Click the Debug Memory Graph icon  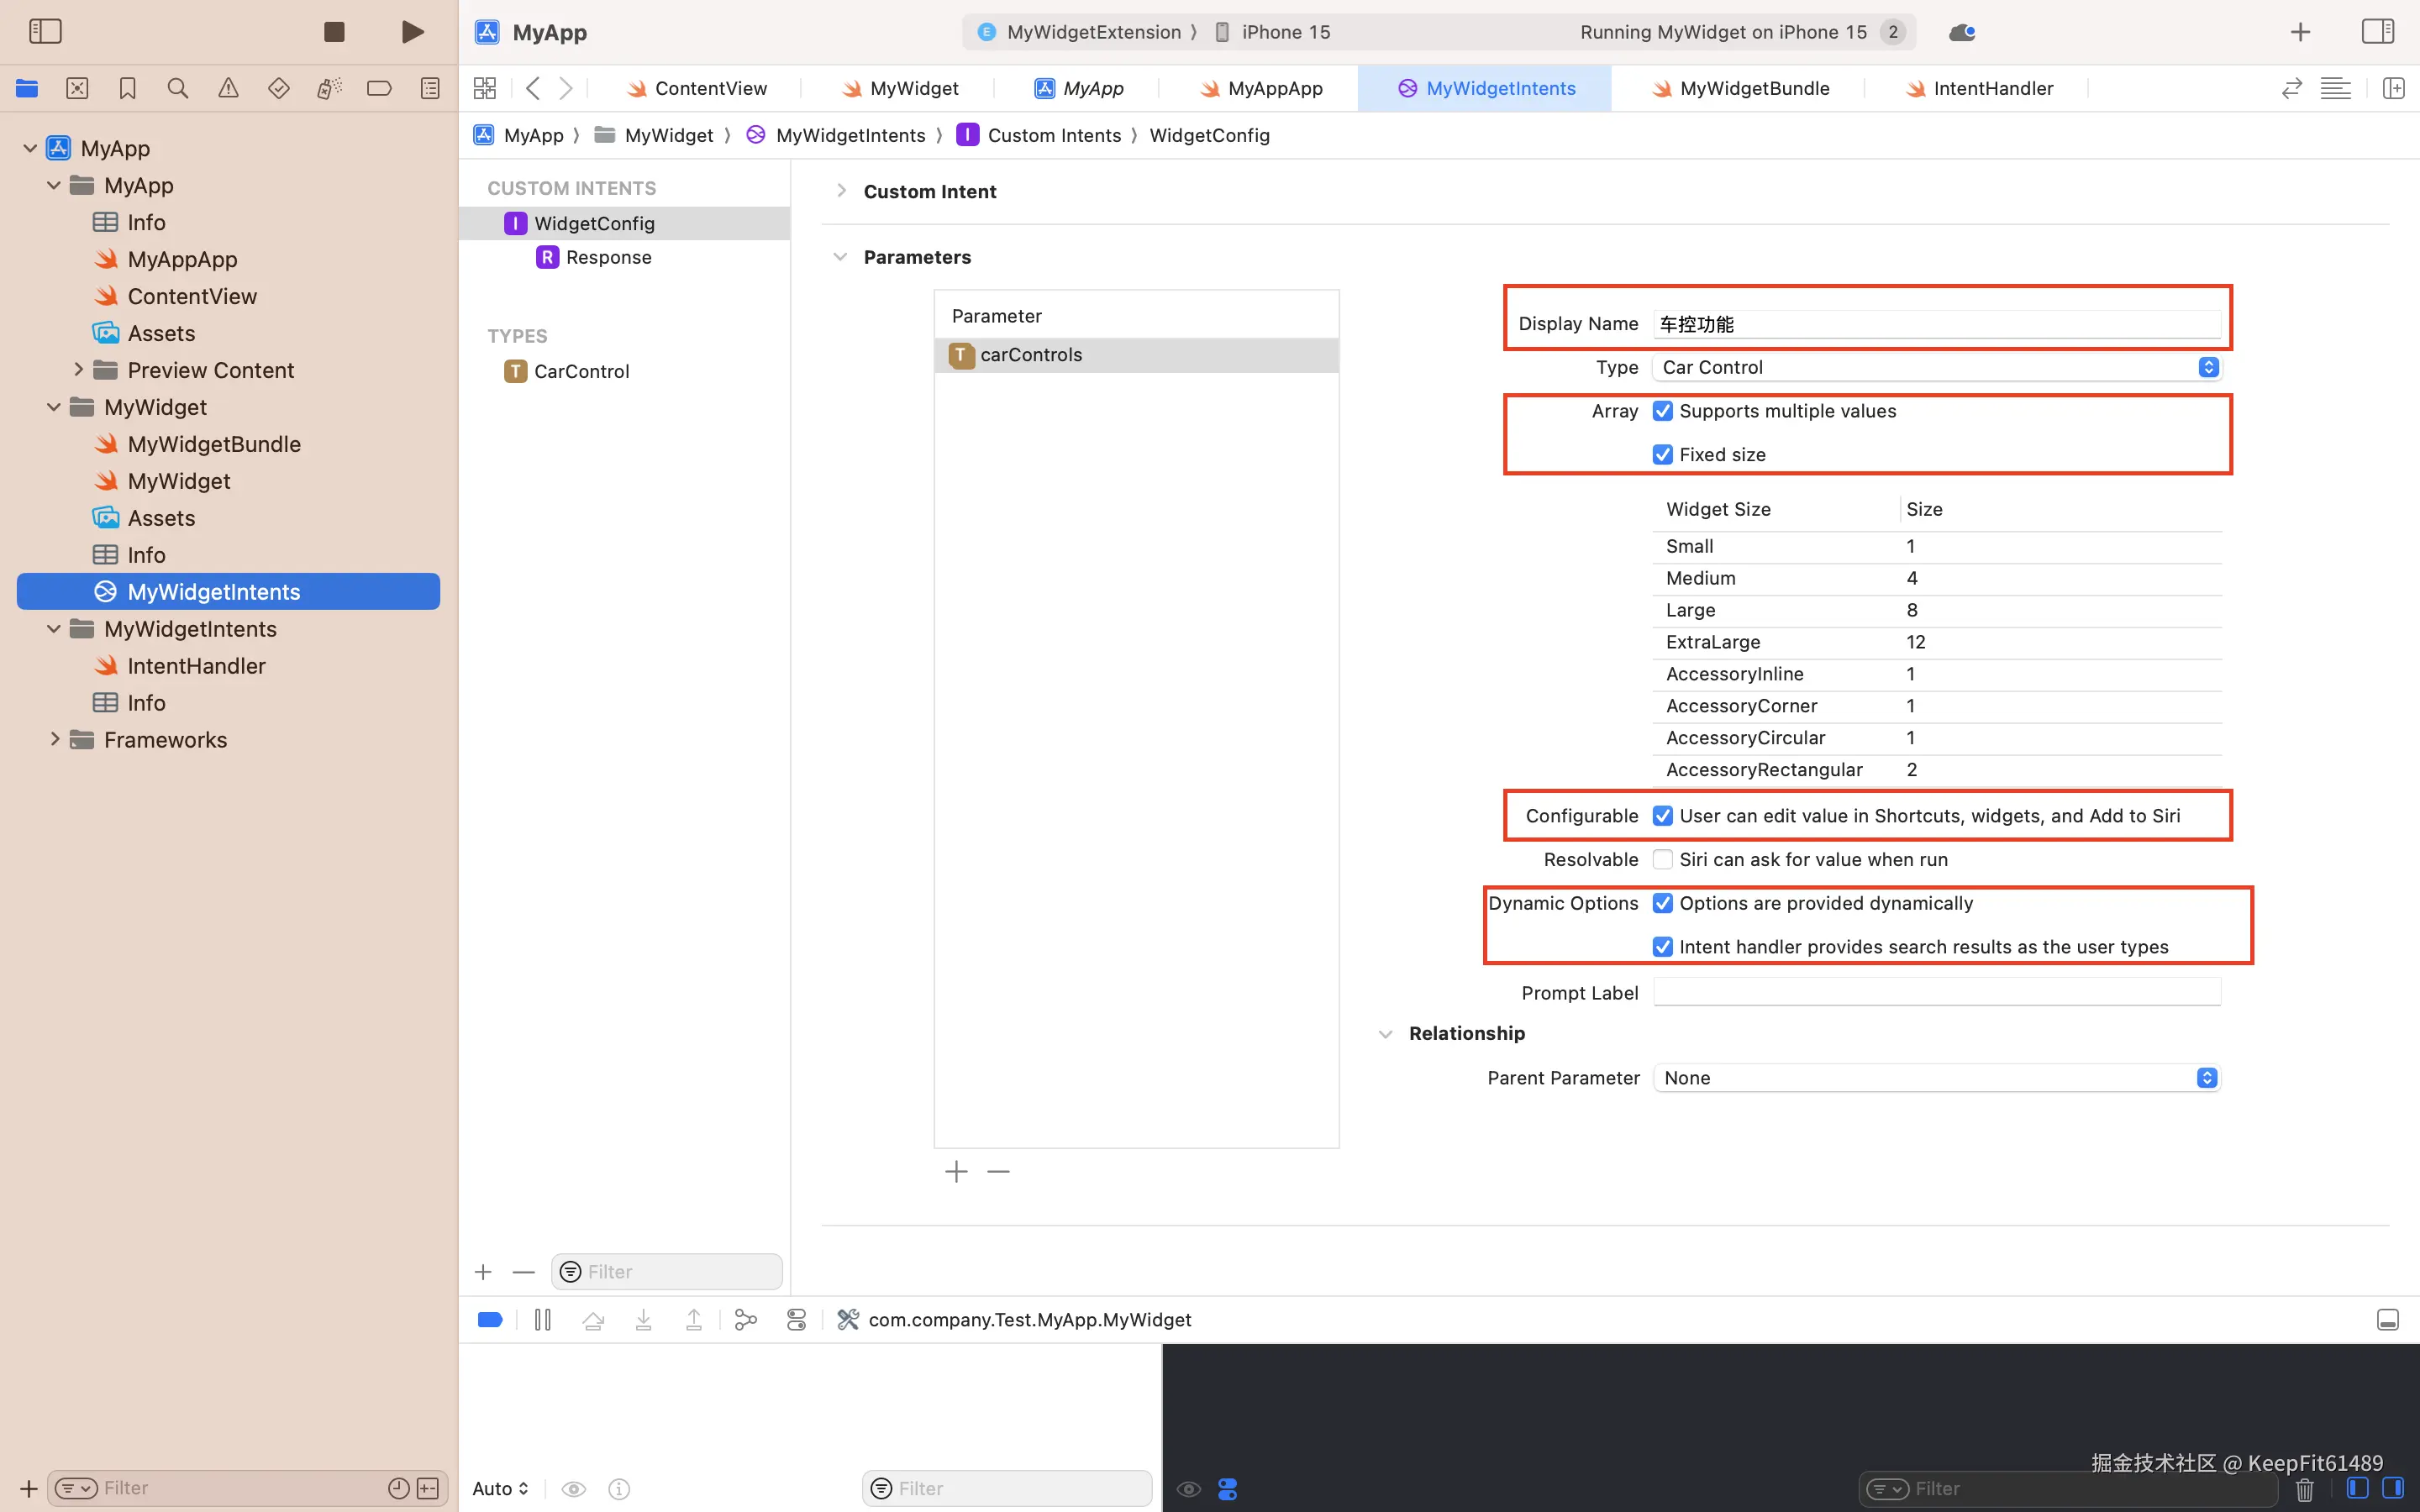[x=745, y=1320]
